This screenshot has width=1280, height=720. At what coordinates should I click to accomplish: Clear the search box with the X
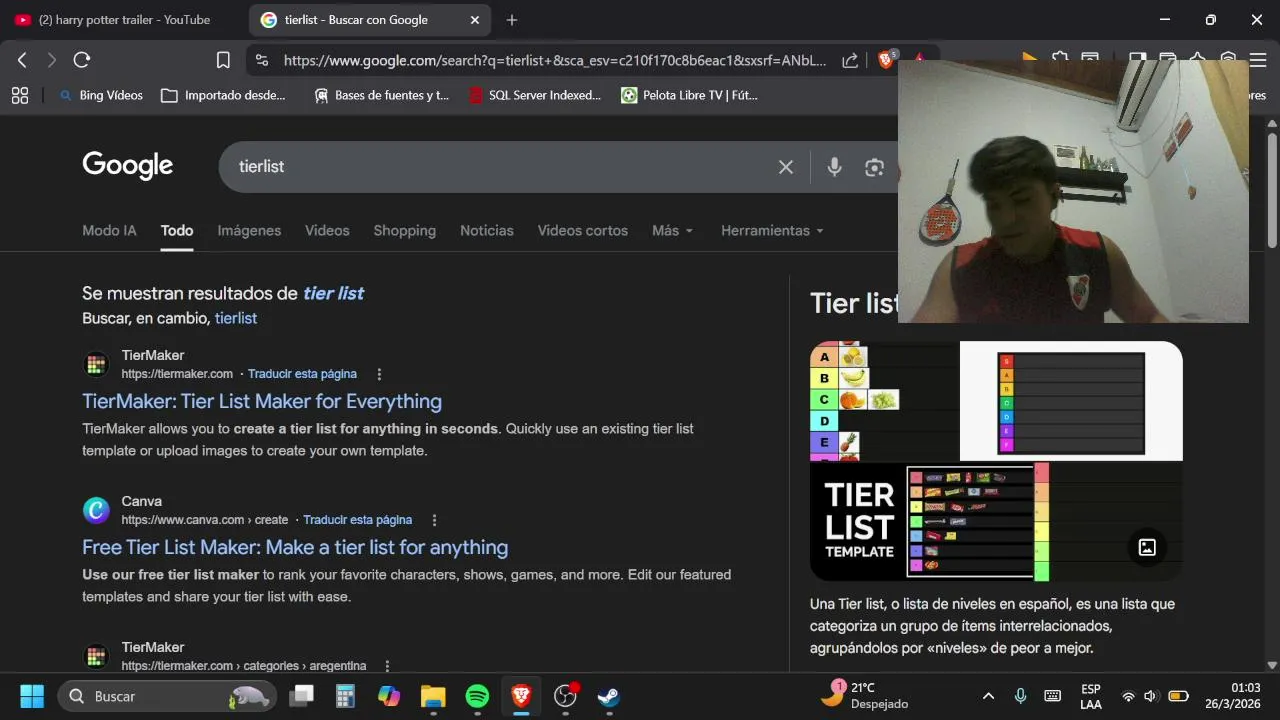[x=786, y=167]
